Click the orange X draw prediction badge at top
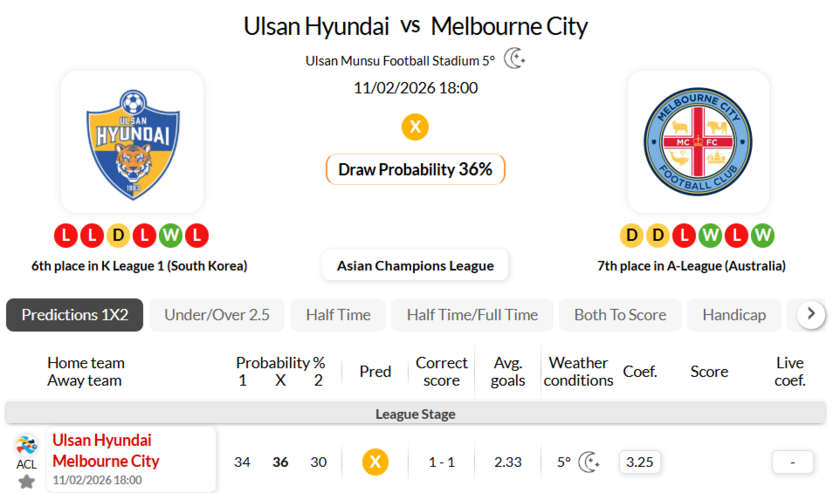 click(x=415, y=127)
